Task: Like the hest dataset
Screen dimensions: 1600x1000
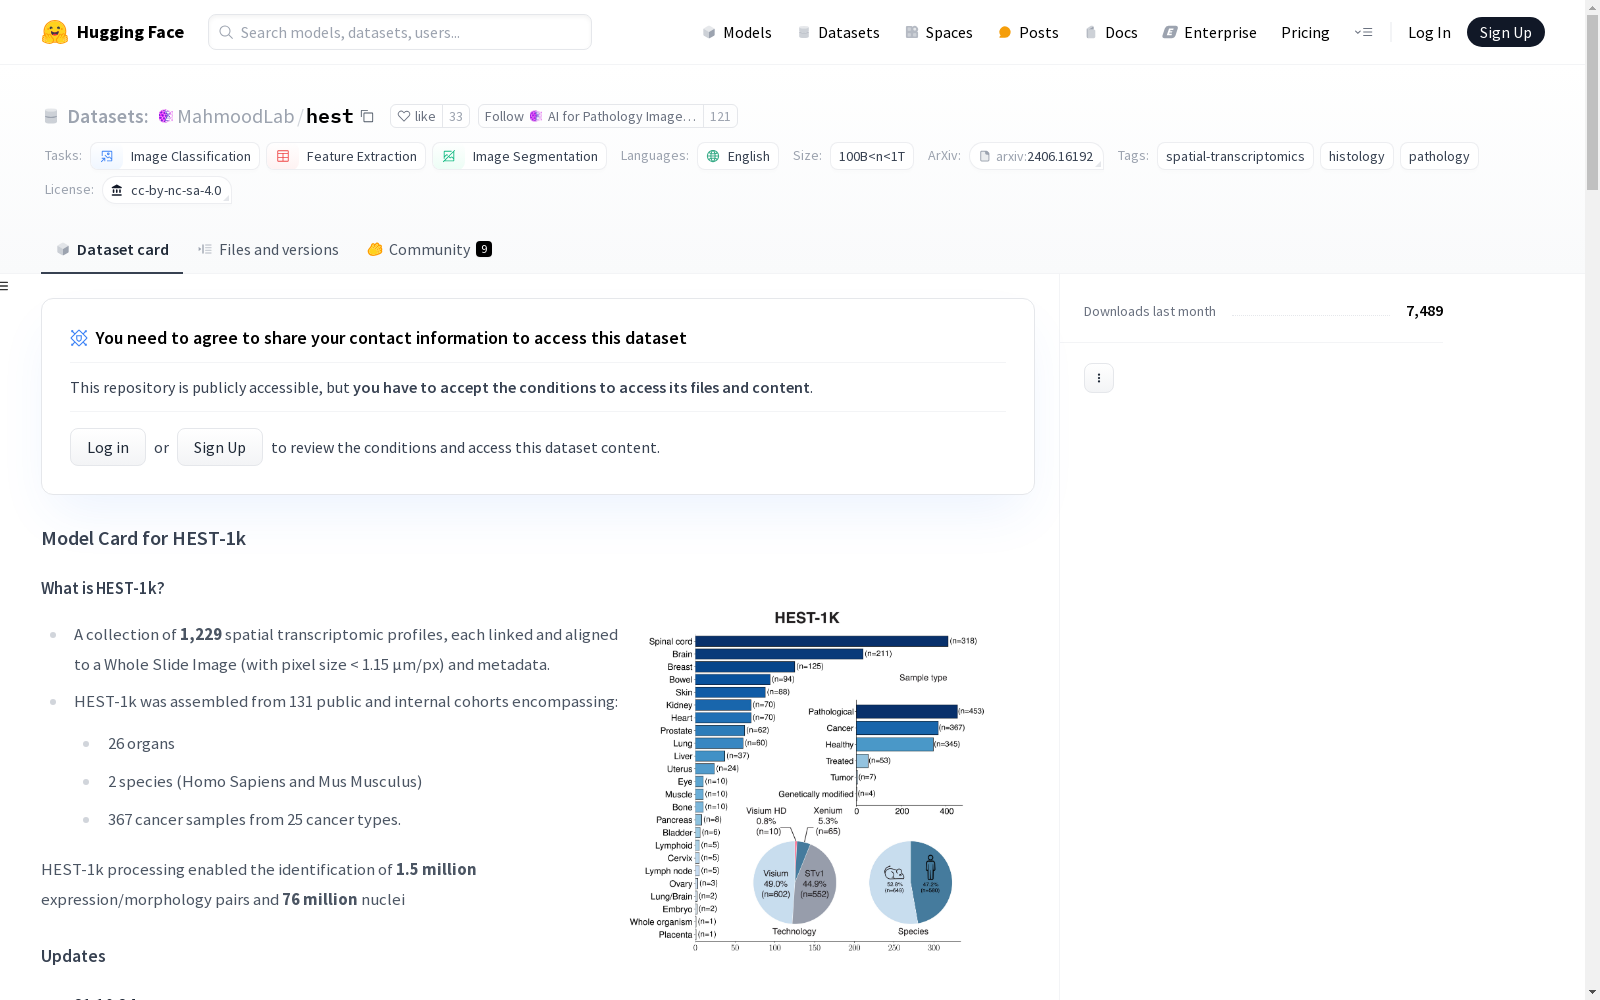Action: click(x=416, y=116)
